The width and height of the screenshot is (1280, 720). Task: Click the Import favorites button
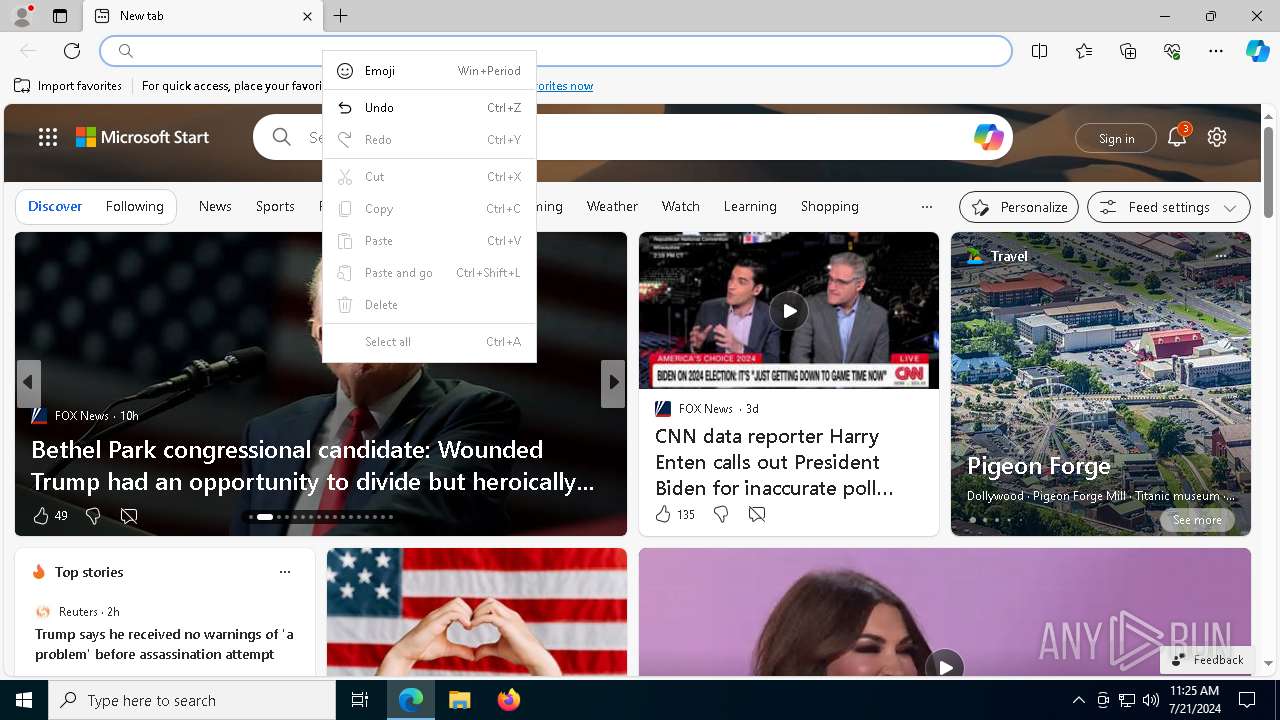pos(68,86)
